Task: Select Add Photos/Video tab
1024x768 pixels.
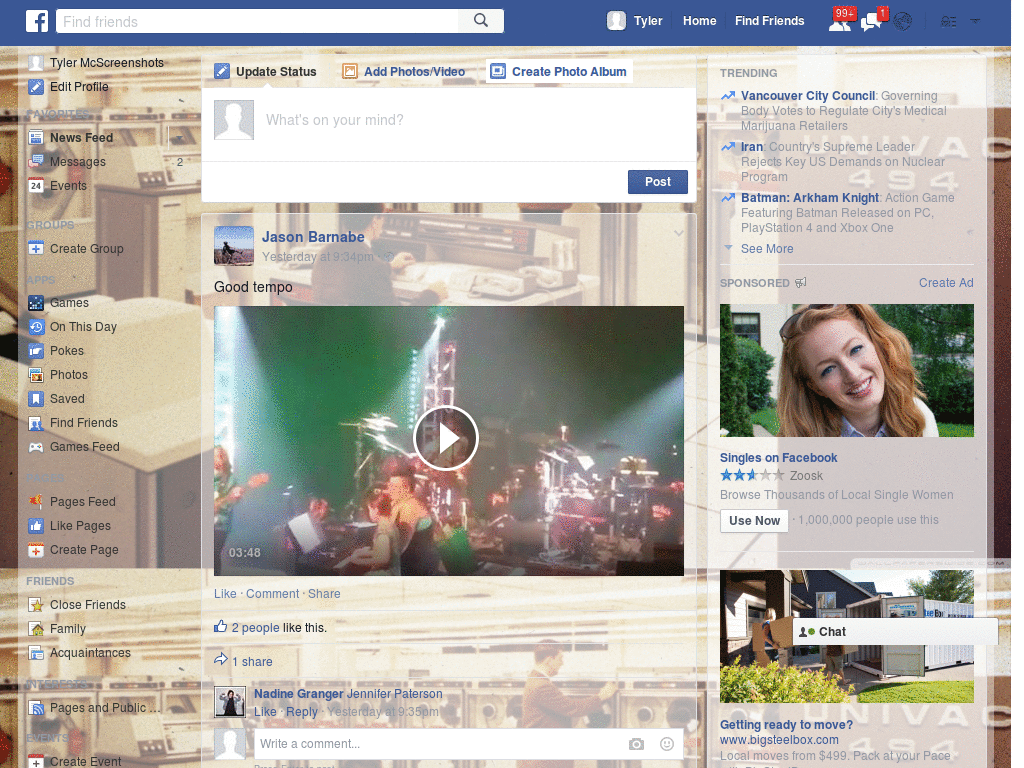Action: 404,71
